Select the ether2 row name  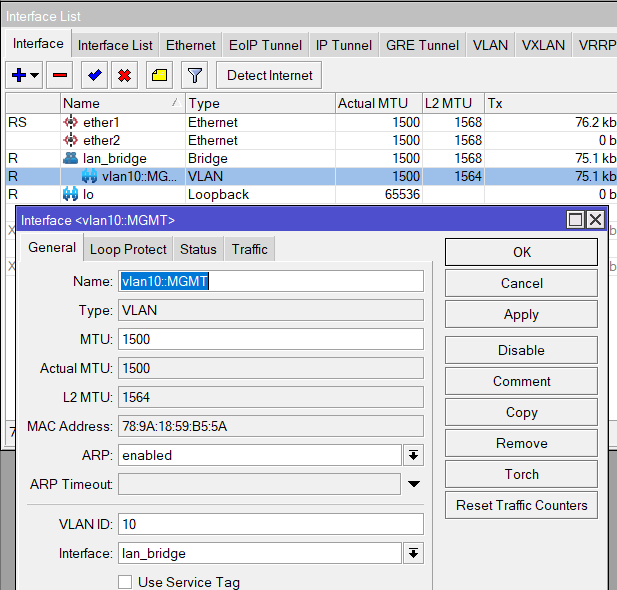102,141
